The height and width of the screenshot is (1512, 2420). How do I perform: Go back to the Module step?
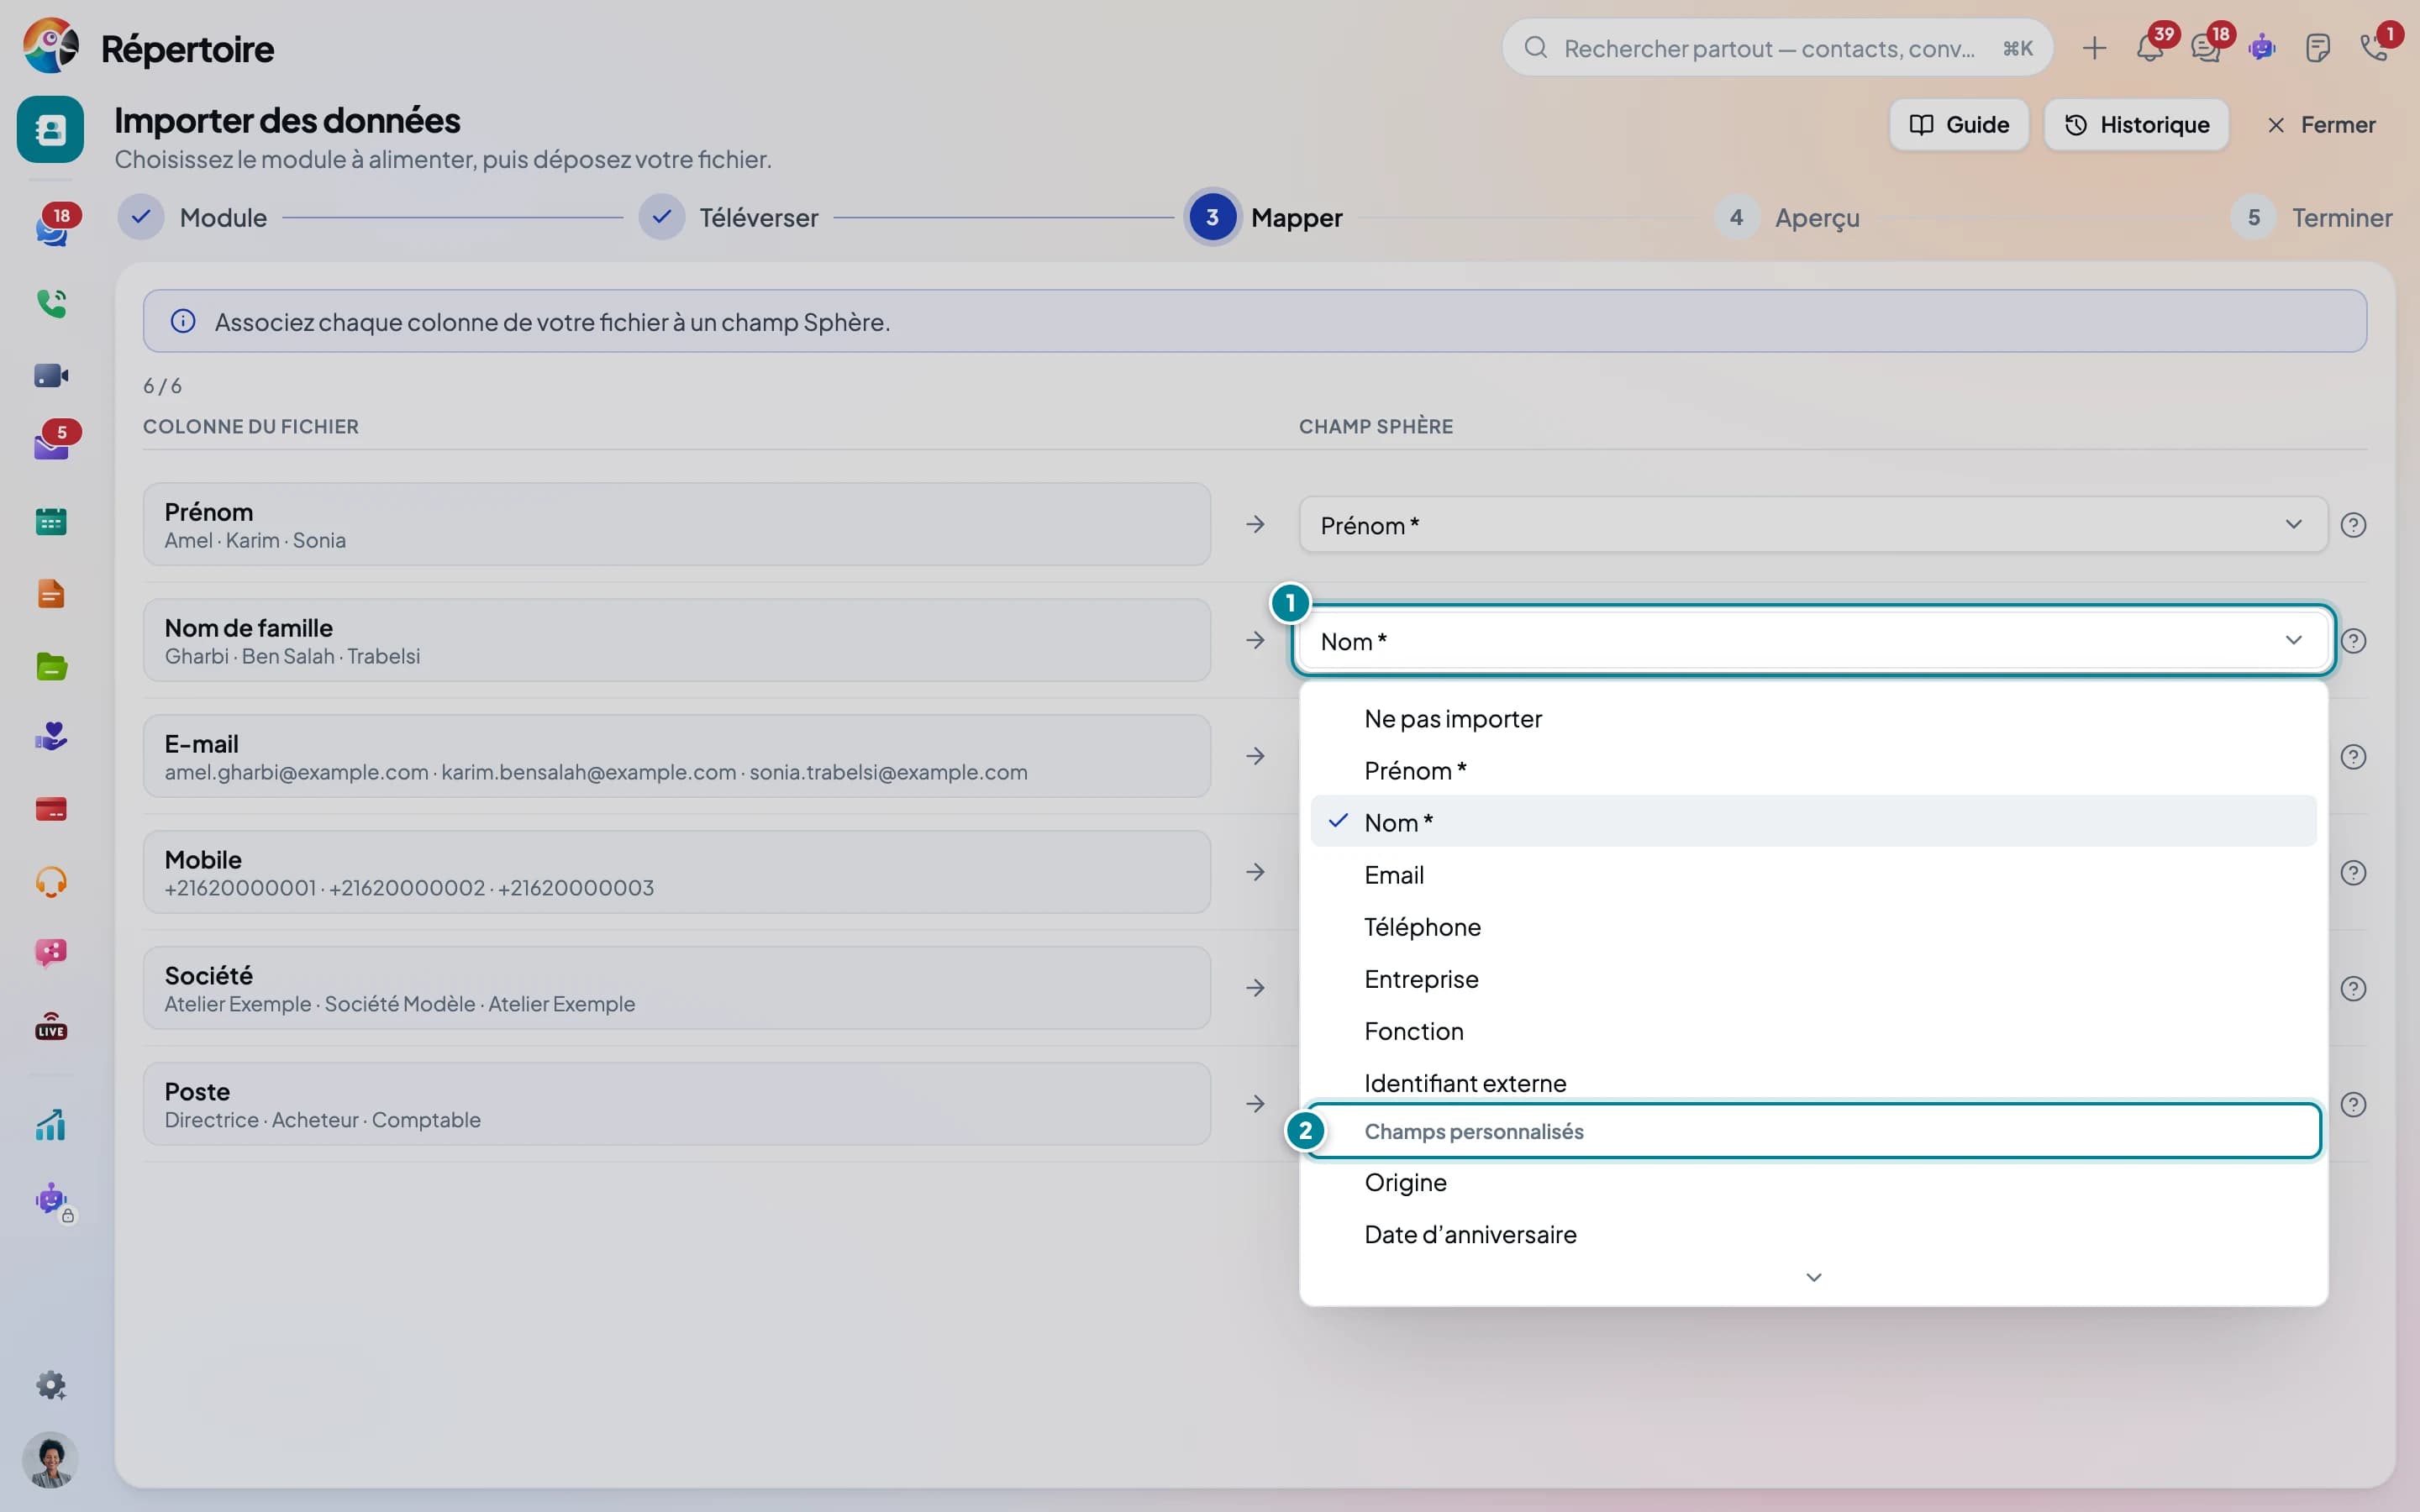coord(193,218)
